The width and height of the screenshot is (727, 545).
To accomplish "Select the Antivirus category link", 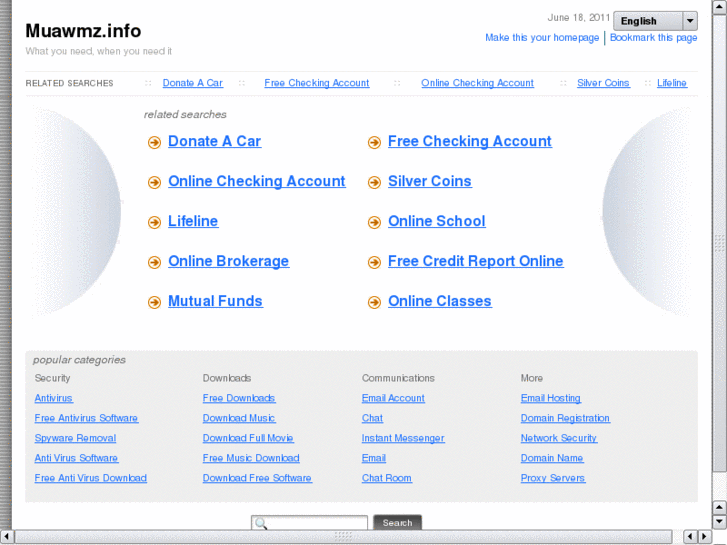I will coord(53,398).
